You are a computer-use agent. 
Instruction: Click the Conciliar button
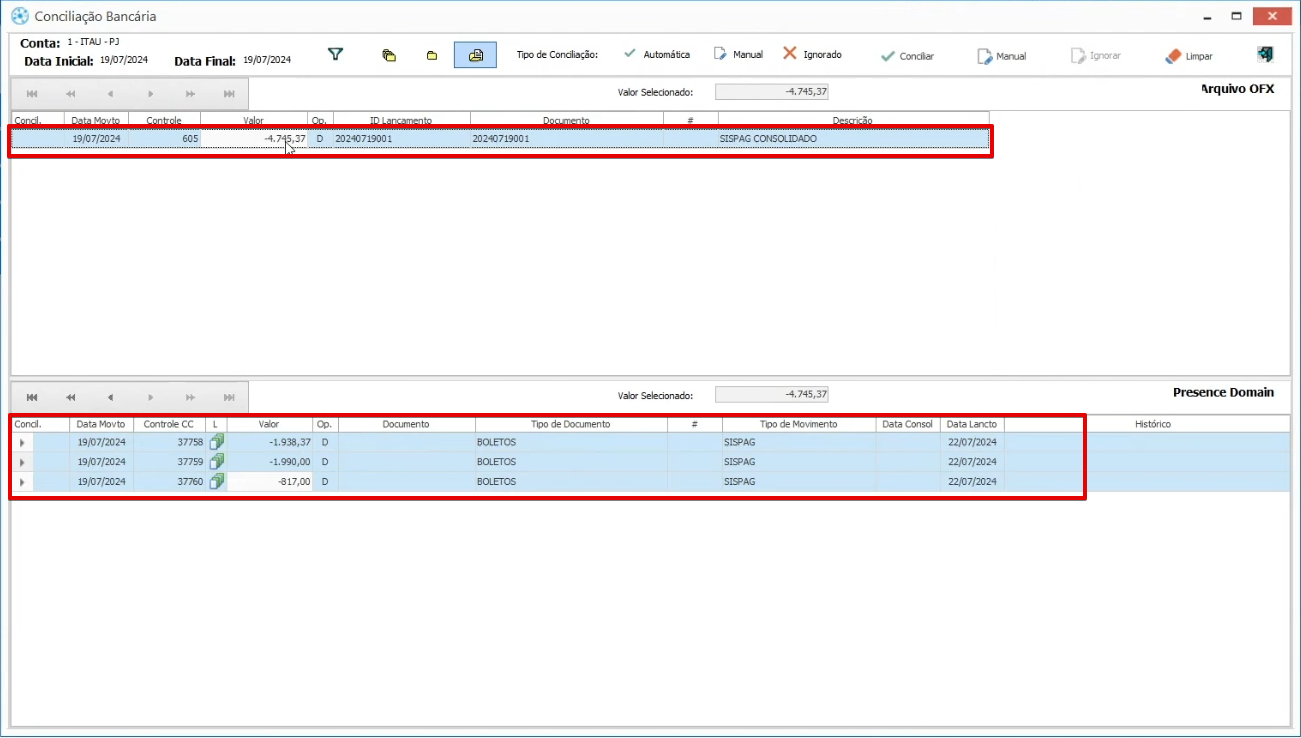tap(907, 56)
